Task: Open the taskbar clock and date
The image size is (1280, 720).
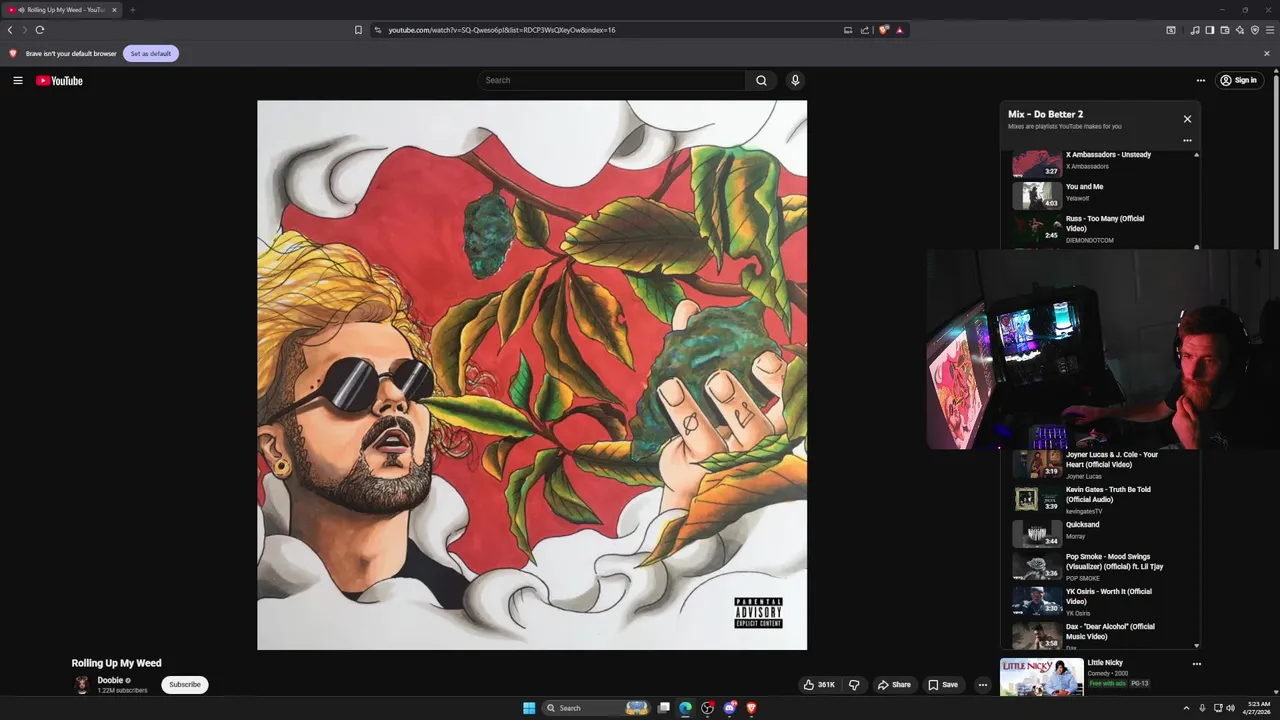Action: tap(1258, 708)
